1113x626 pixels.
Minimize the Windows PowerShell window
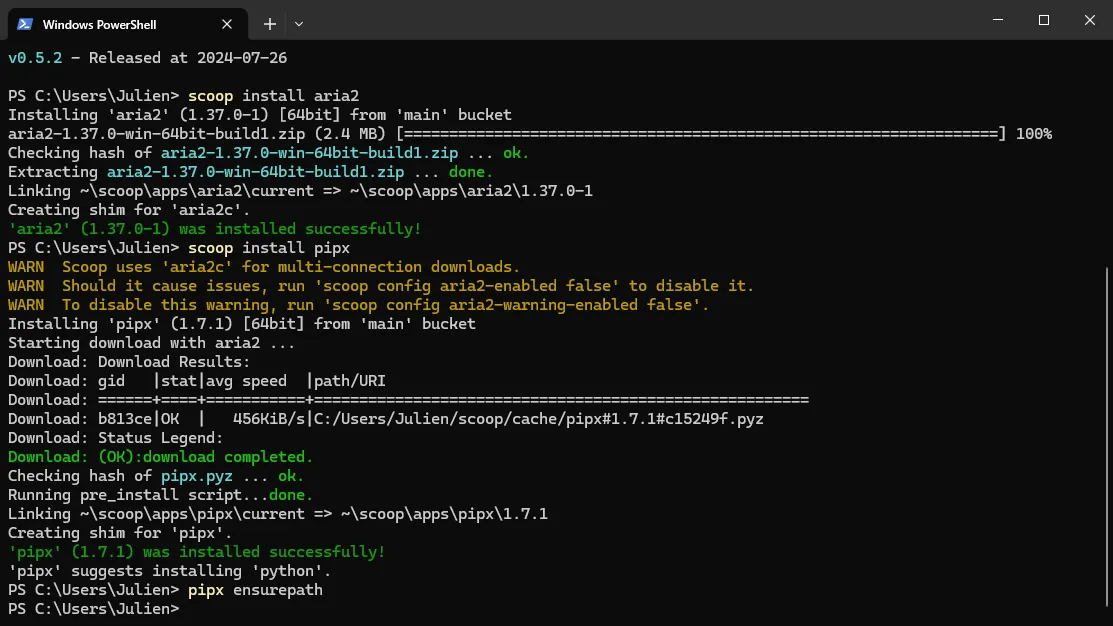[x=997, y=20]
